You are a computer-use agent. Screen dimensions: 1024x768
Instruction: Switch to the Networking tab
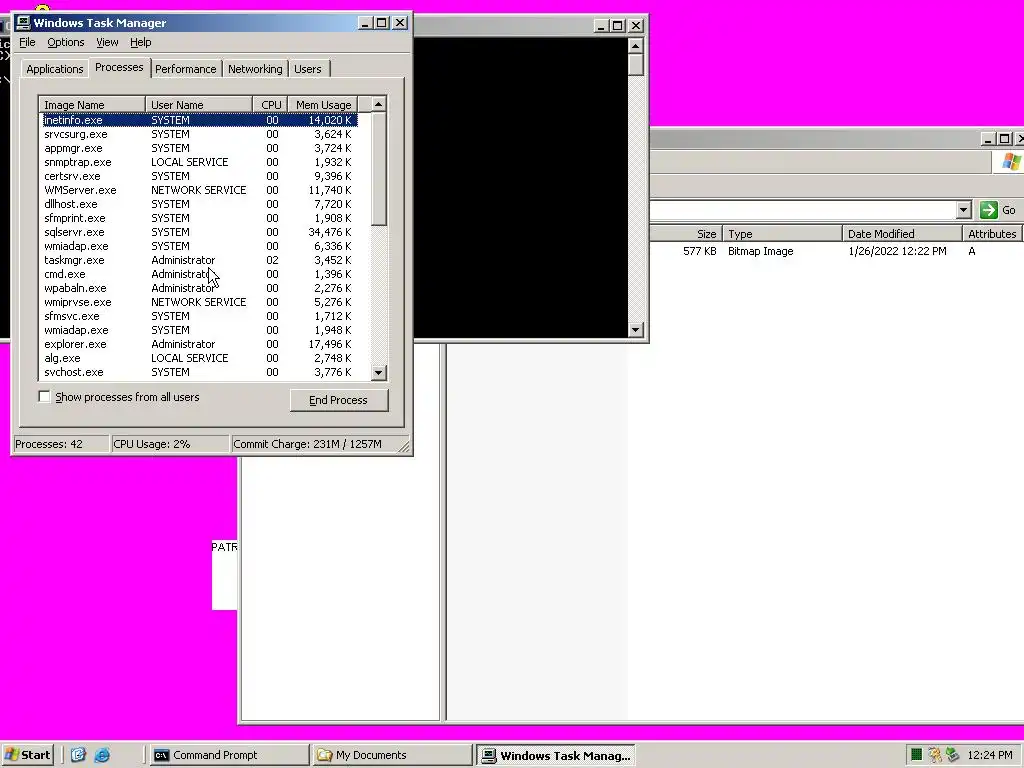255,69
